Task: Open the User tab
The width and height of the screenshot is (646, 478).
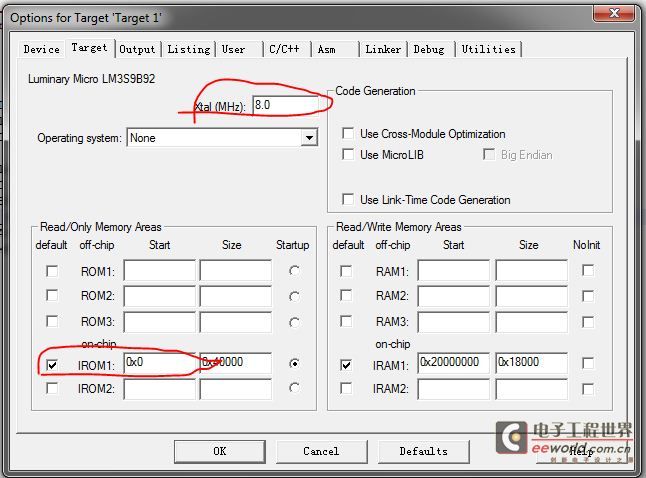Action: pyautogui.click(x=239, y=49)
